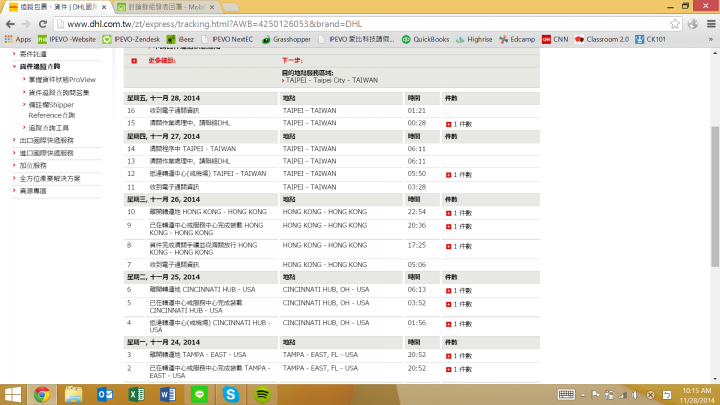Open sidebar item 加值服務
Image resolution: width=720 pixels, height=405 pixels.
[33, 166]
